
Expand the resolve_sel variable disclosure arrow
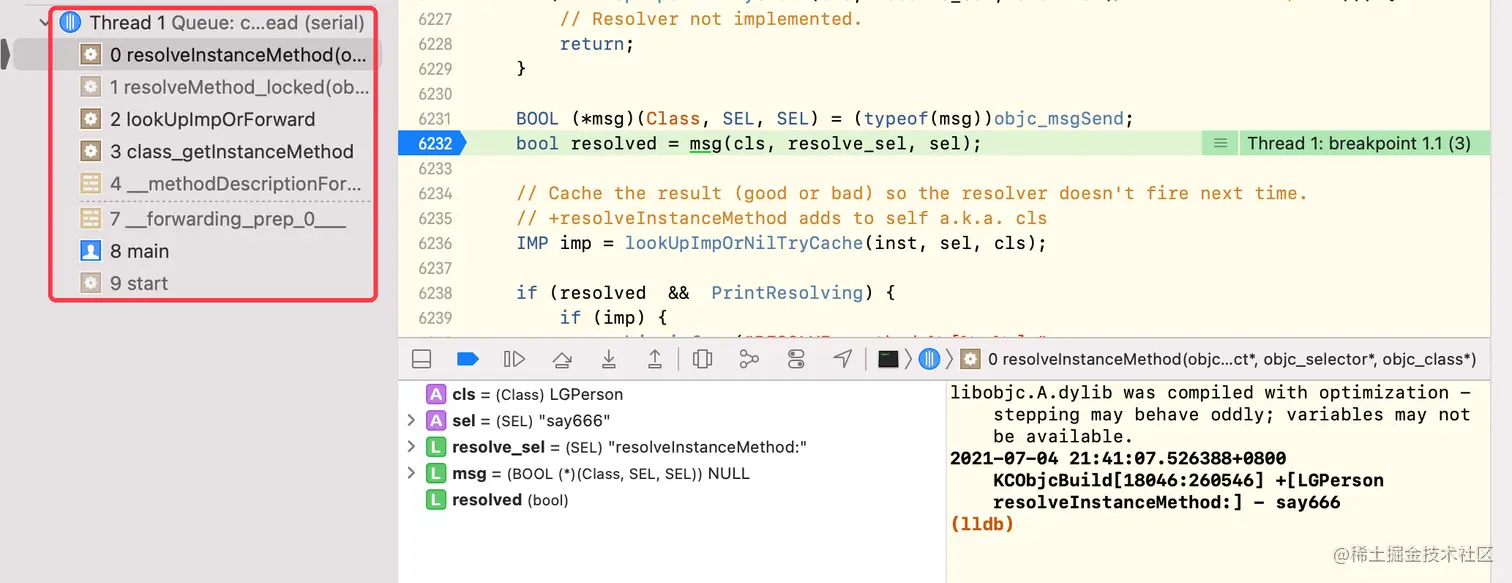411,447
